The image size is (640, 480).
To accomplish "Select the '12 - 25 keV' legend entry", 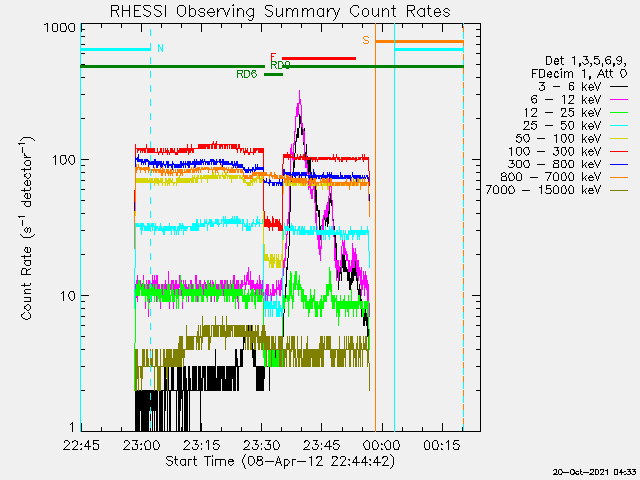I will (x=562, y=113).
